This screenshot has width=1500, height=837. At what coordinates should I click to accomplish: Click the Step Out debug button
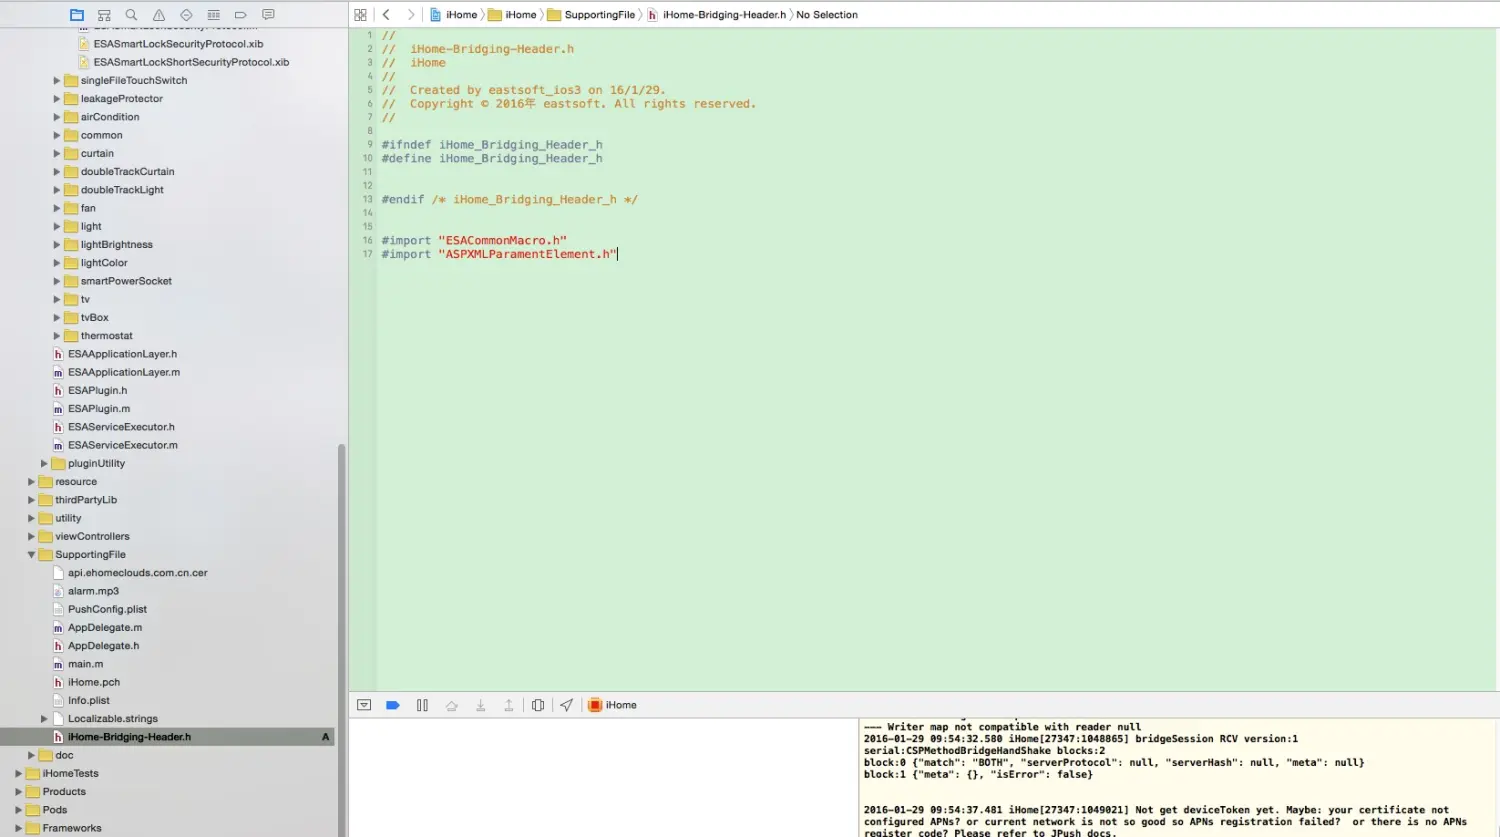pos(508,705)
